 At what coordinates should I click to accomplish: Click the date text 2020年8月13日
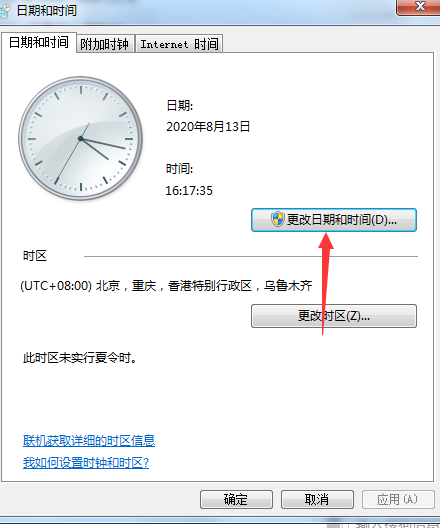208,127
